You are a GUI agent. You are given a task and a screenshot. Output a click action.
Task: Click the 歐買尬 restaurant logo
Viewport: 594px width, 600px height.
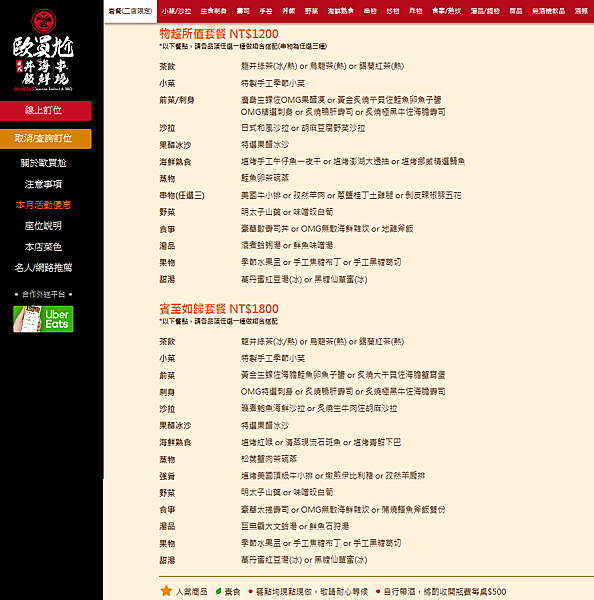43,50
